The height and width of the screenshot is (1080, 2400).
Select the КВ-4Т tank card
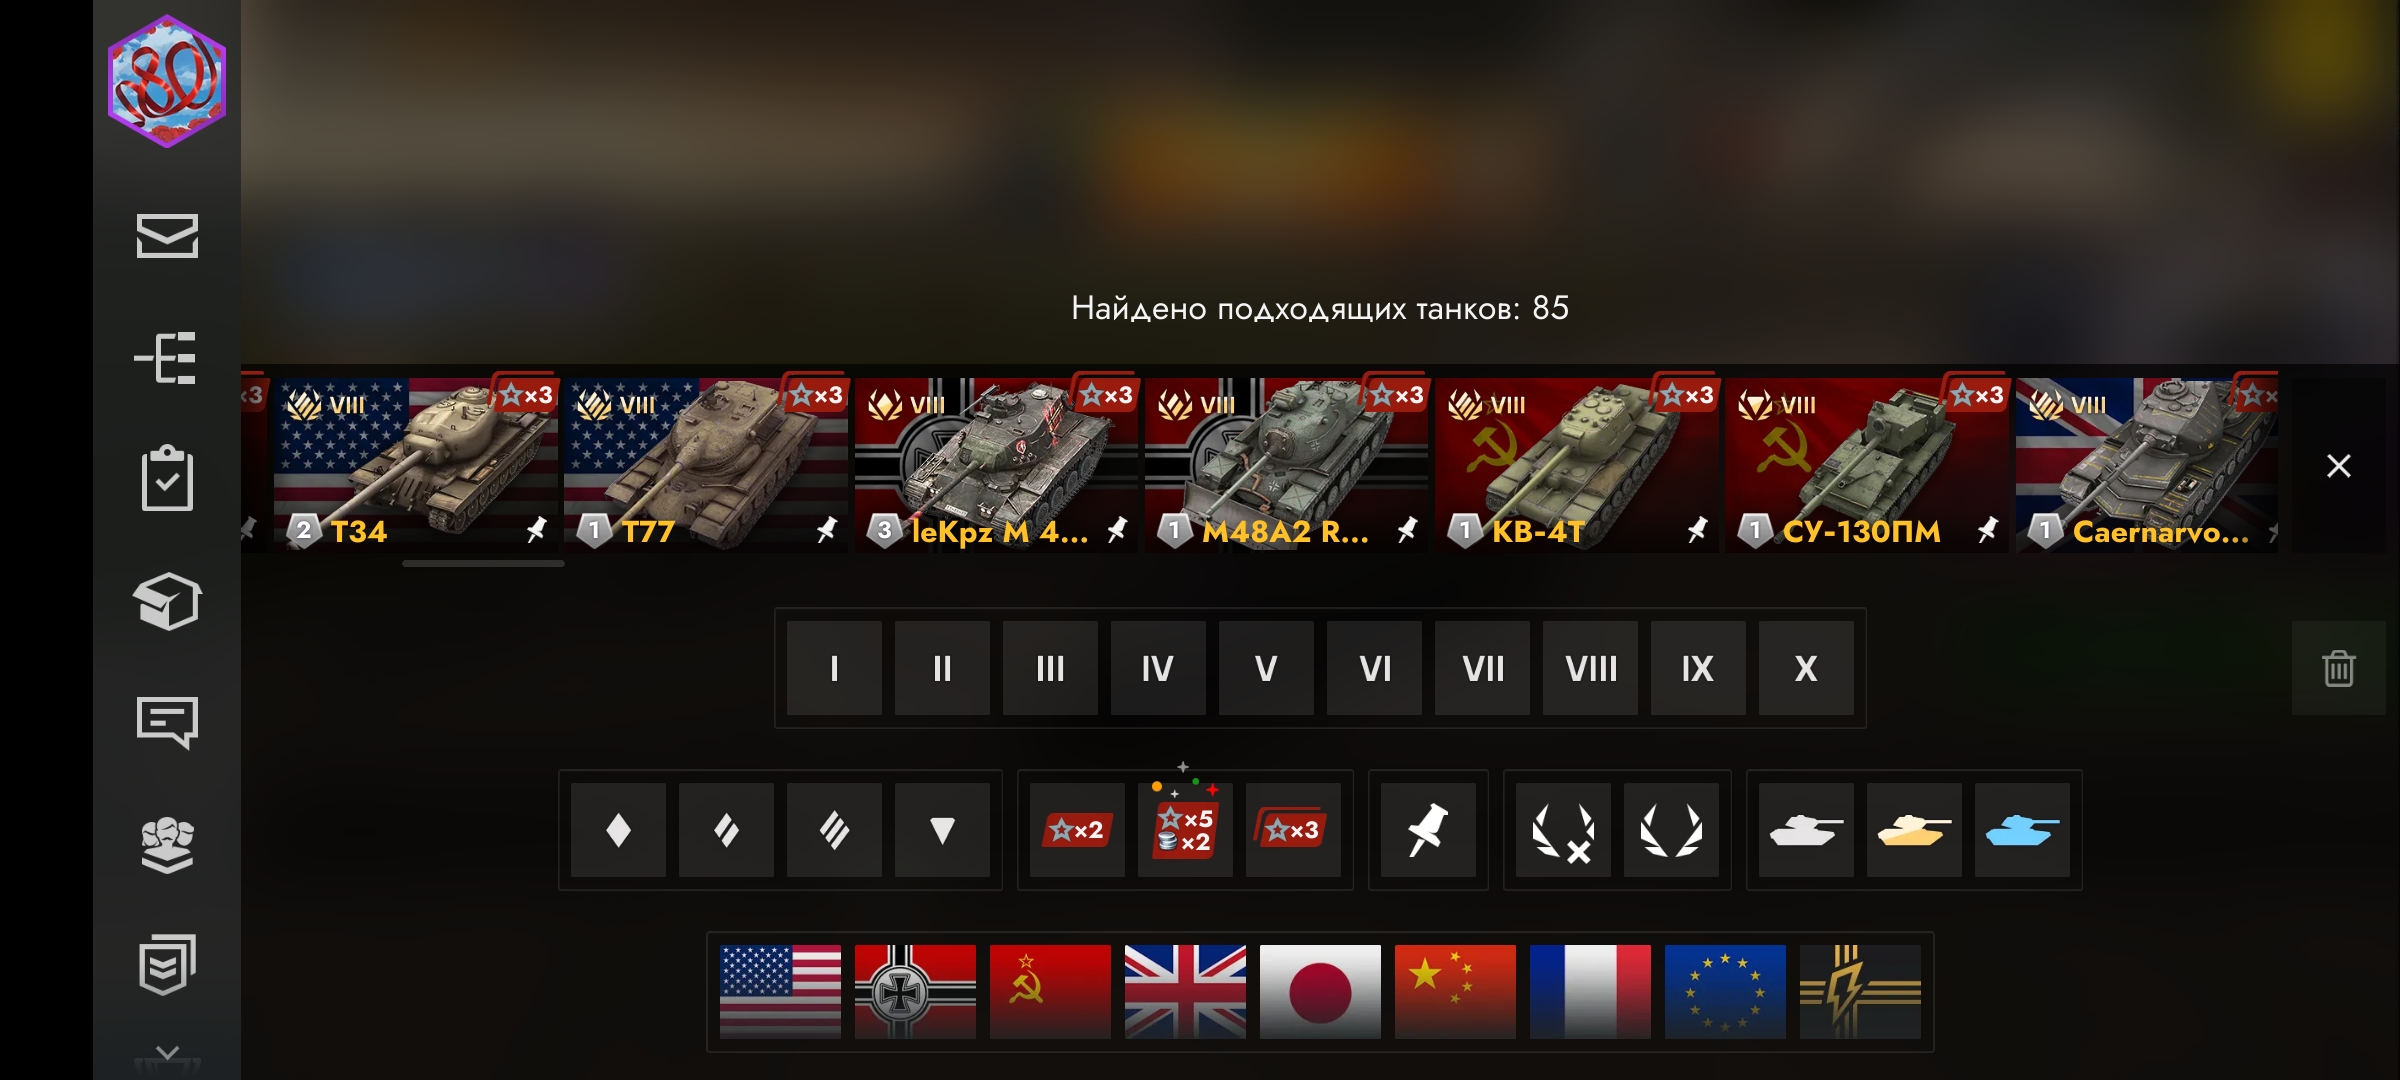[x=1577, y=465]
